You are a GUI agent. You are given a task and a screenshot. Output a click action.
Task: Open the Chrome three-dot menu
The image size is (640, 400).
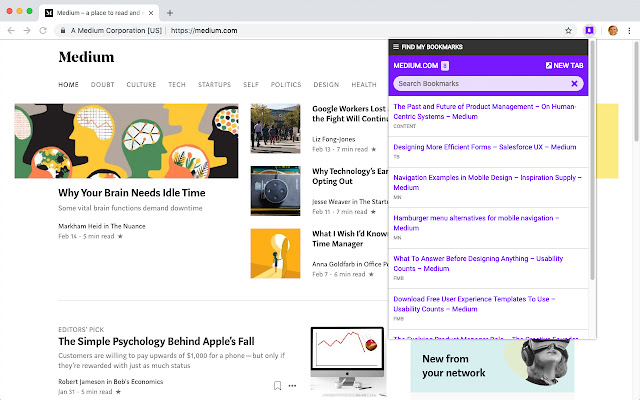click(x=629, y=31)
